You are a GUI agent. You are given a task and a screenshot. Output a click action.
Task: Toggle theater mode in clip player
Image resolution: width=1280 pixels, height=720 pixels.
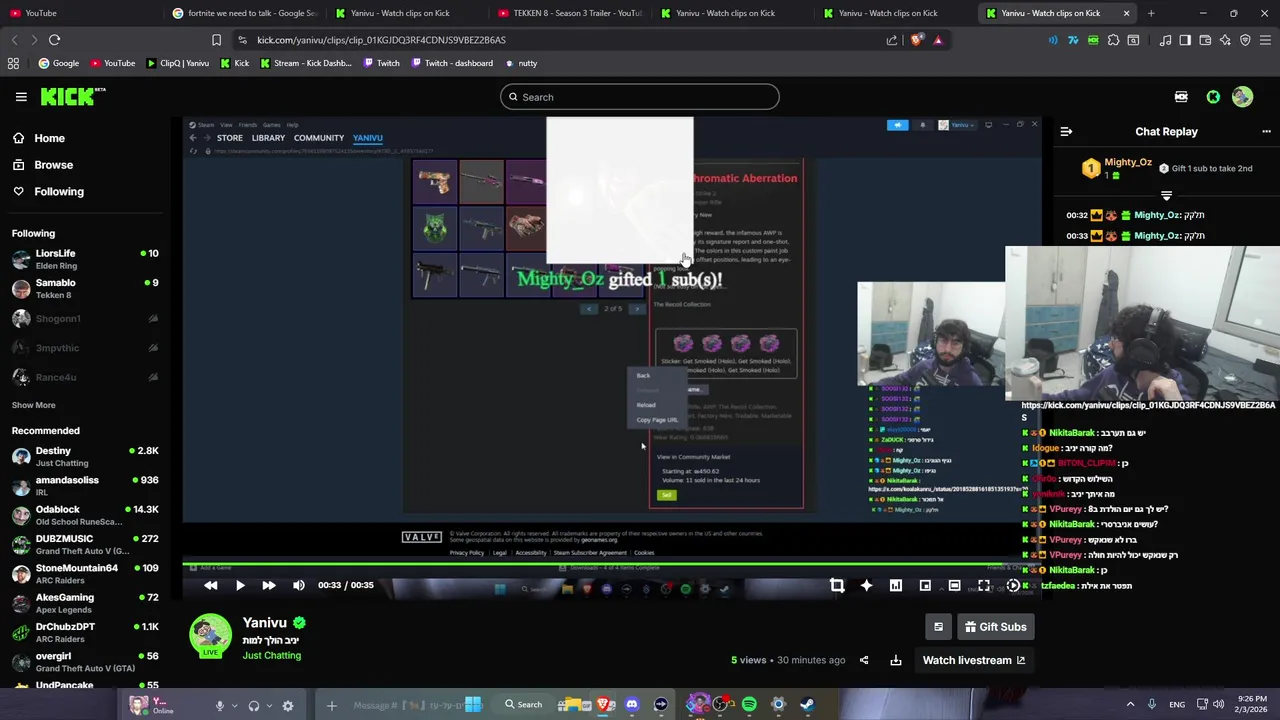[955, 586]
